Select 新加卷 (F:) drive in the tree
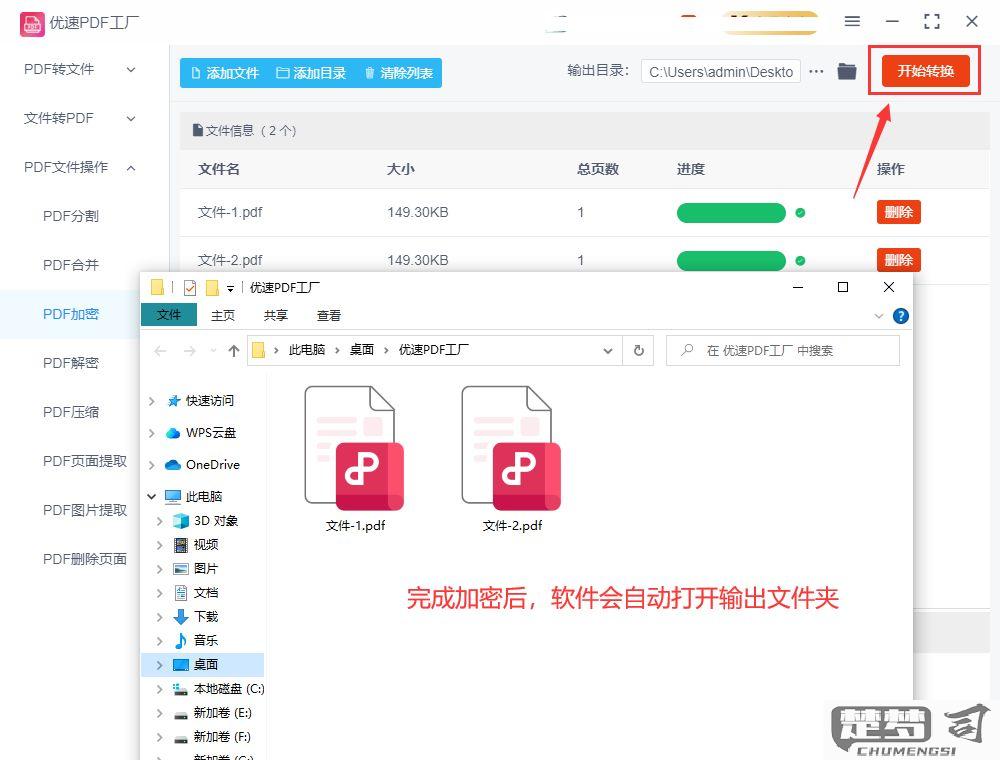The image size is (1000, 760). coord(222,737)
